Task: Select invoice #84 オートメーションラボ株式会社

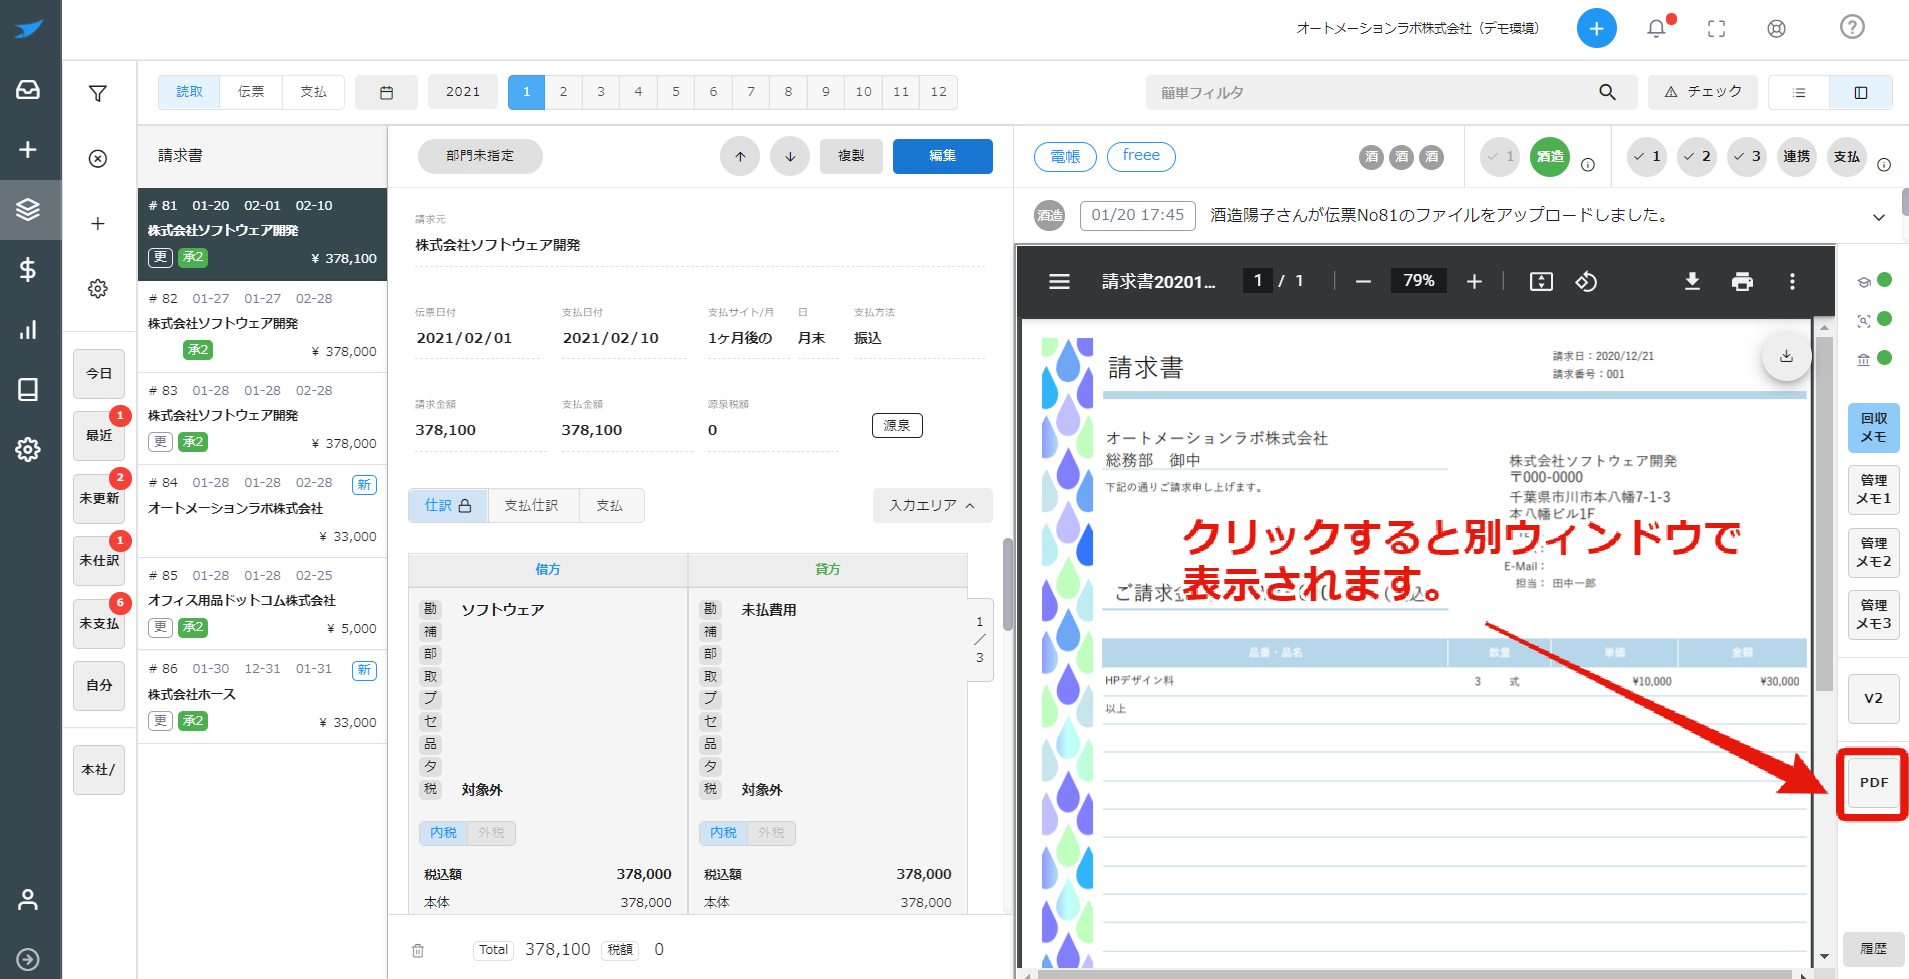Action: (x=262, y=510)
